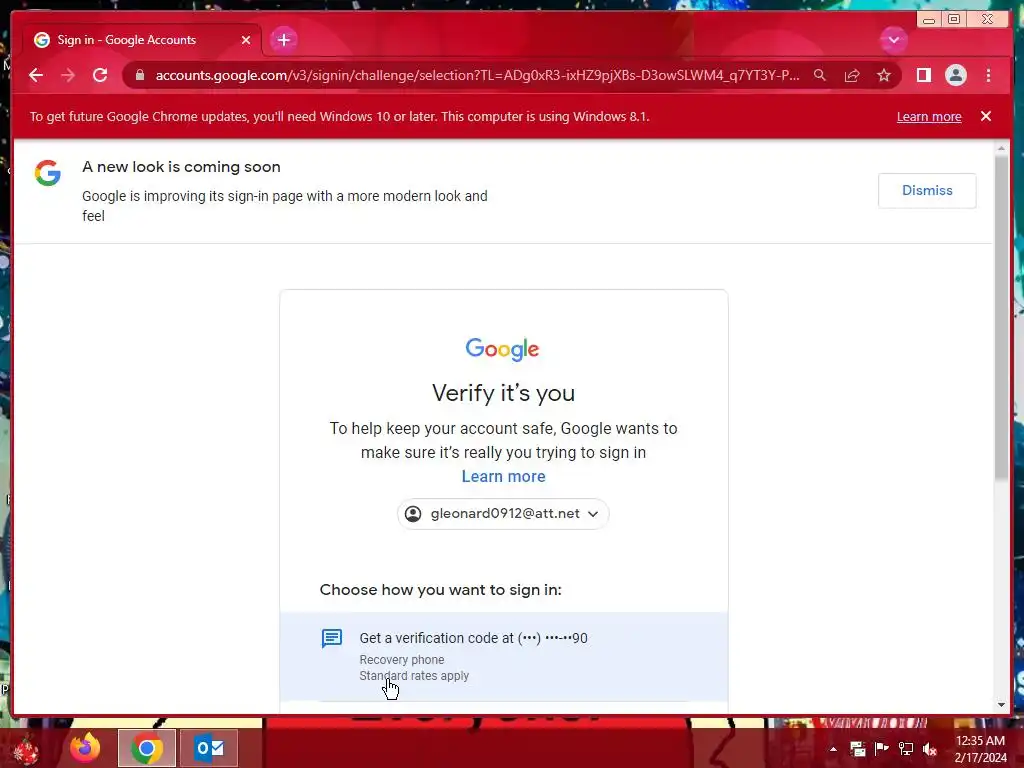This screenshot has width=1024, height=768.
Task: Click the Google logo in sign-in card
Action: pos(502,349)
